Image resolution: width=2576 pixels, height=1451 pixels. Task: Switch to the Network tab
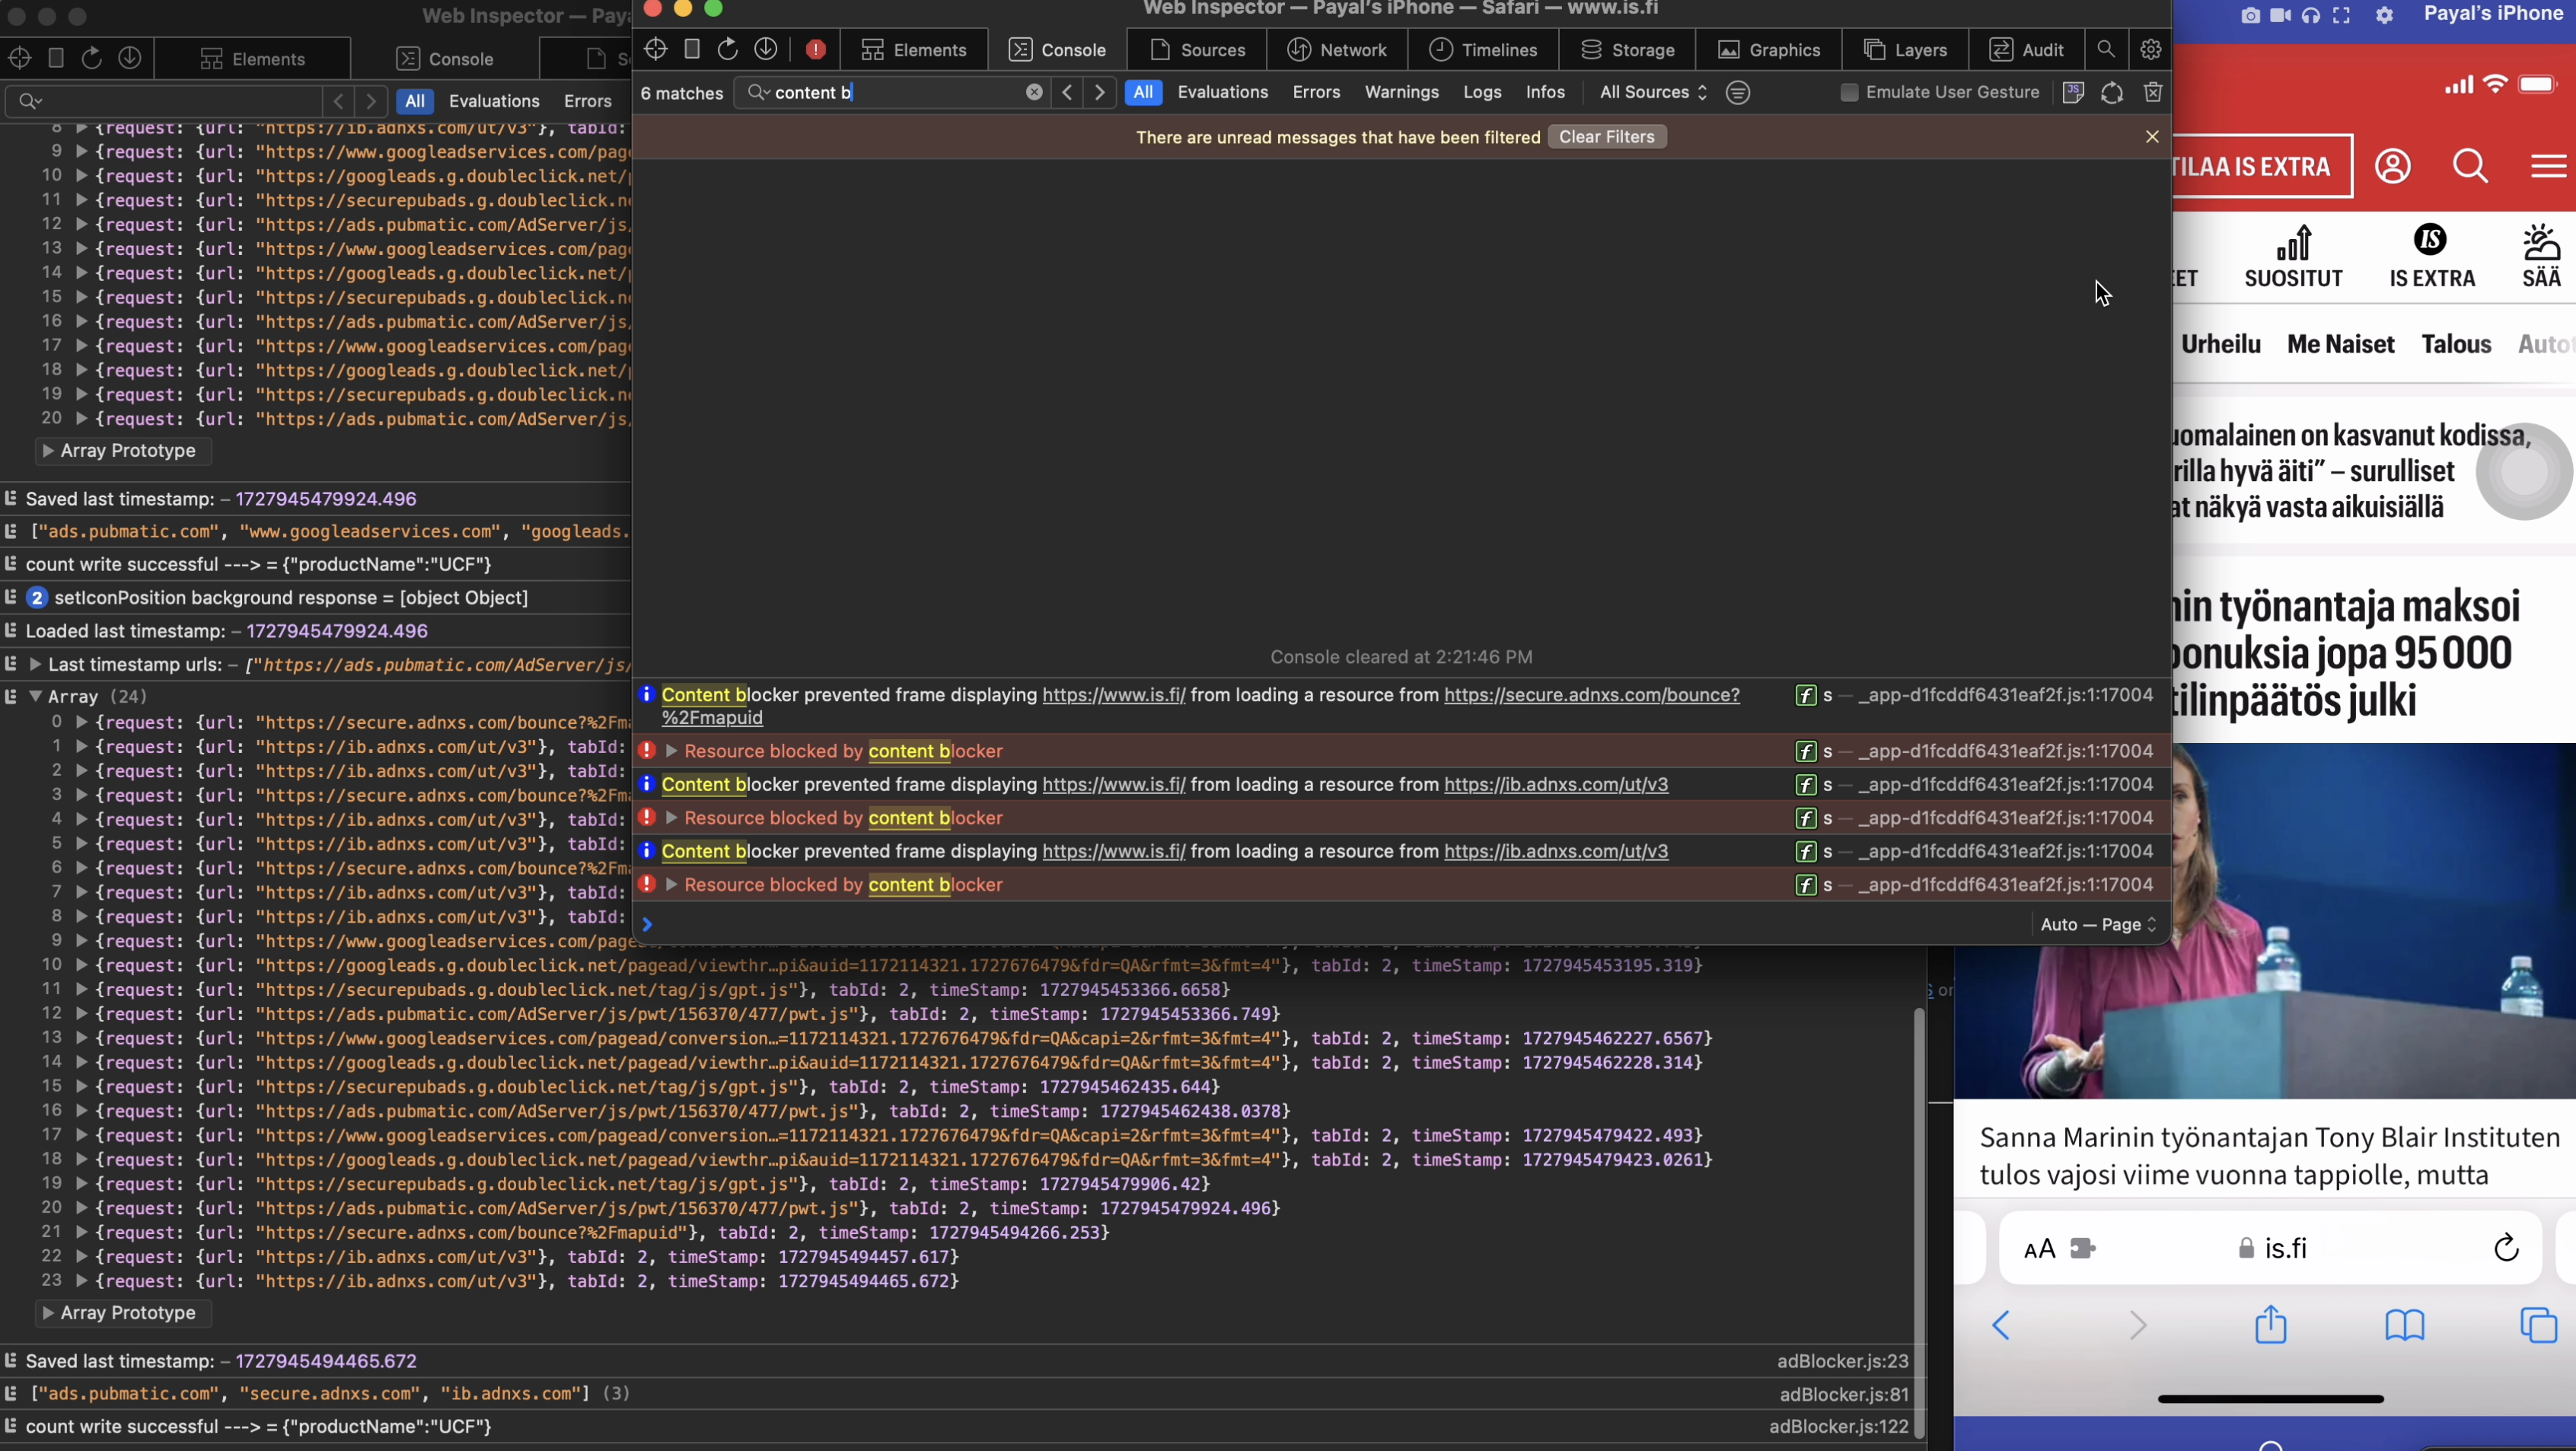click(1337, 49)
